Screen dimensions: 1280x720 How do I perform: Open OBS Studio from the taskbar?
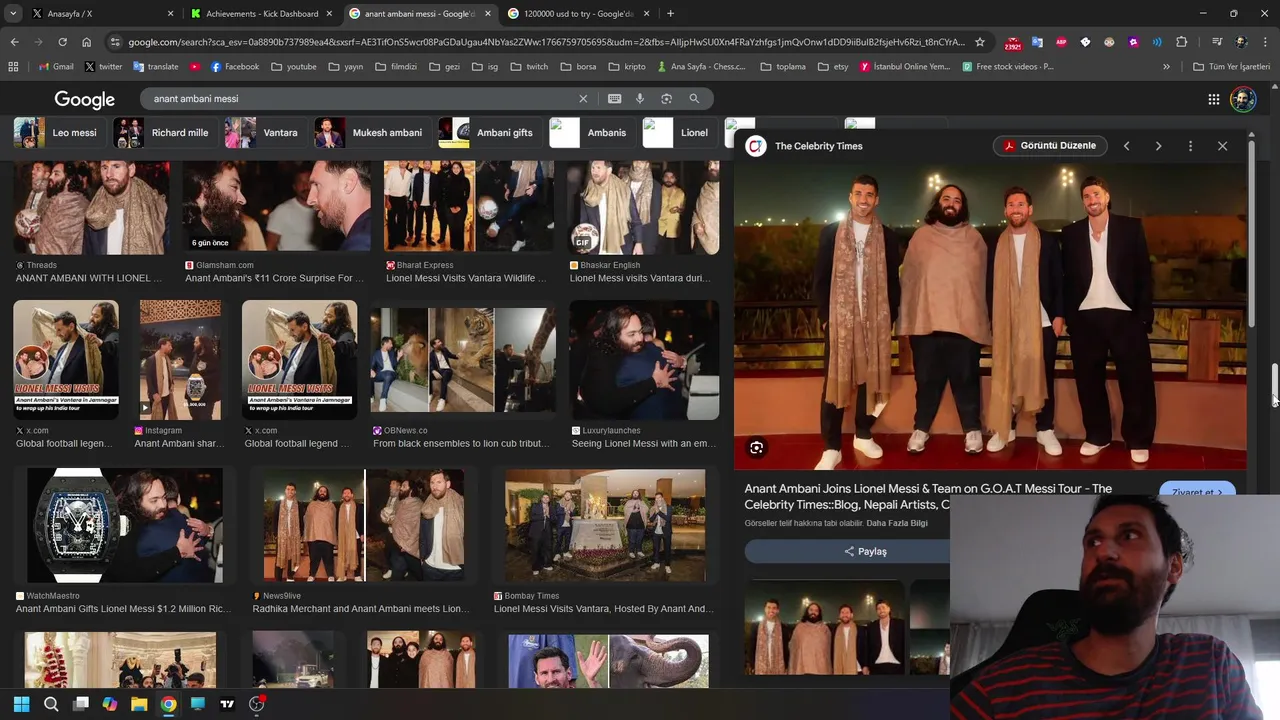256,704
